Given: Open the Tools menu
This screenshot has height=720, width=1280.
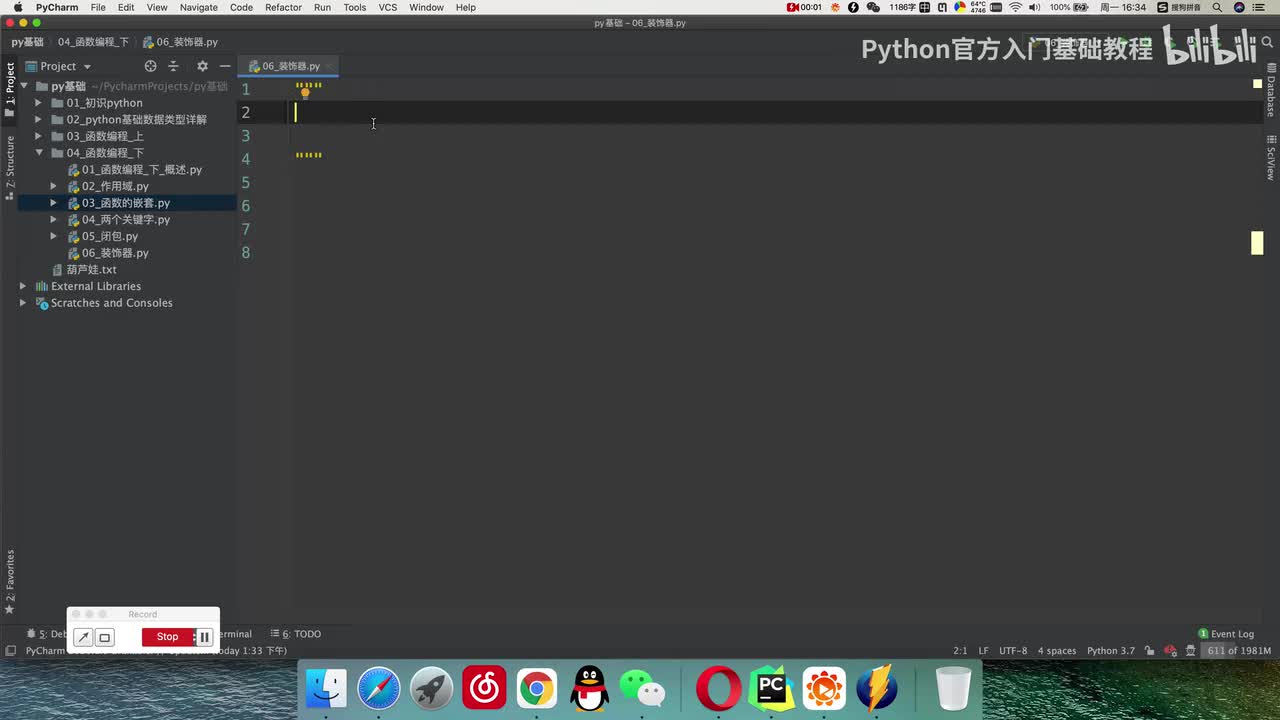Looking at the screenshot, I should point(354,7).
